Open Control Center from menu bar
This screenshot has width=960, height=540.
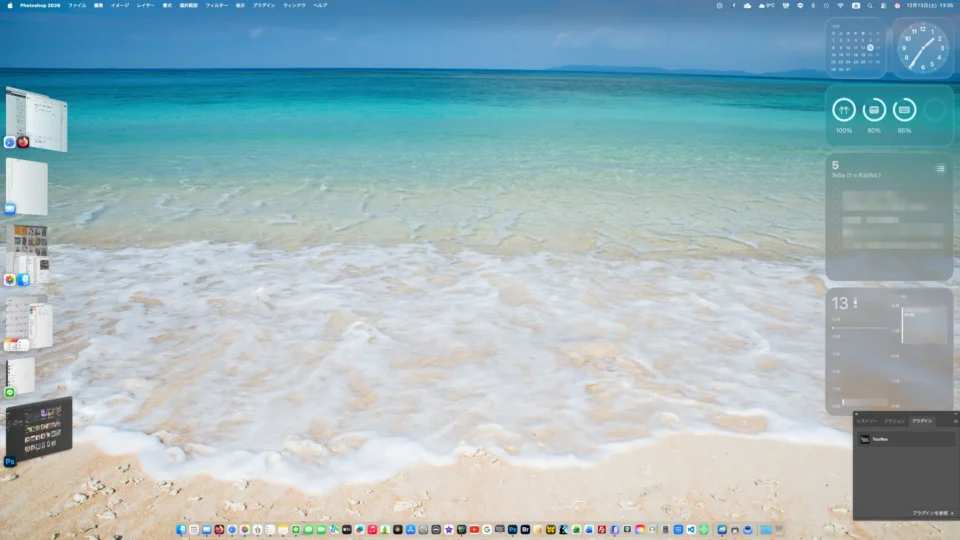(x=883, y=6)
